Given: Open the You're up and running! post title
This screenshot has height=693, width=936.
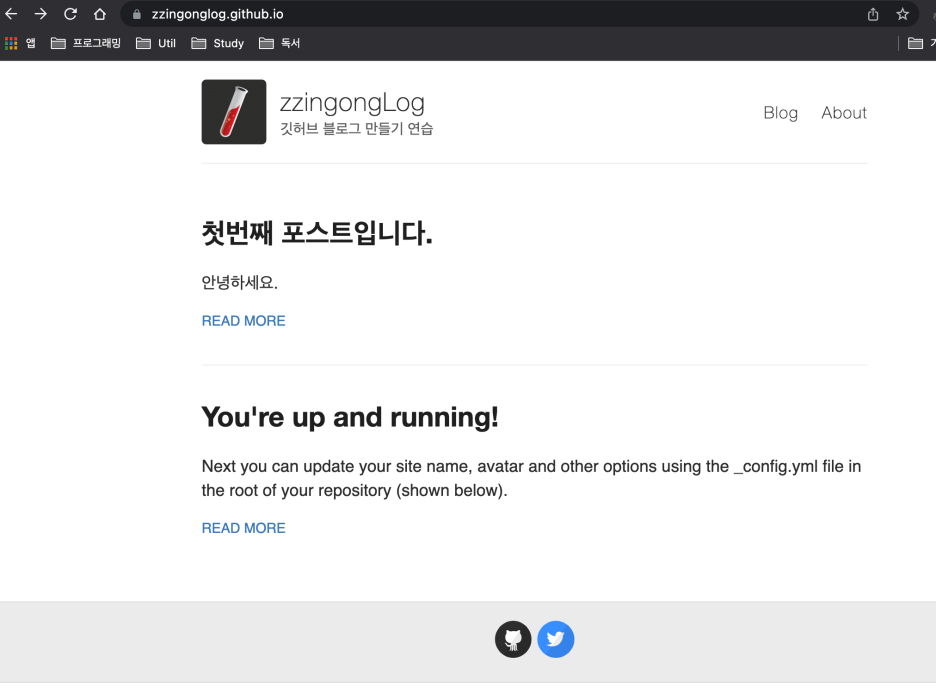Looking at the screenshot, I should point(350,417).
